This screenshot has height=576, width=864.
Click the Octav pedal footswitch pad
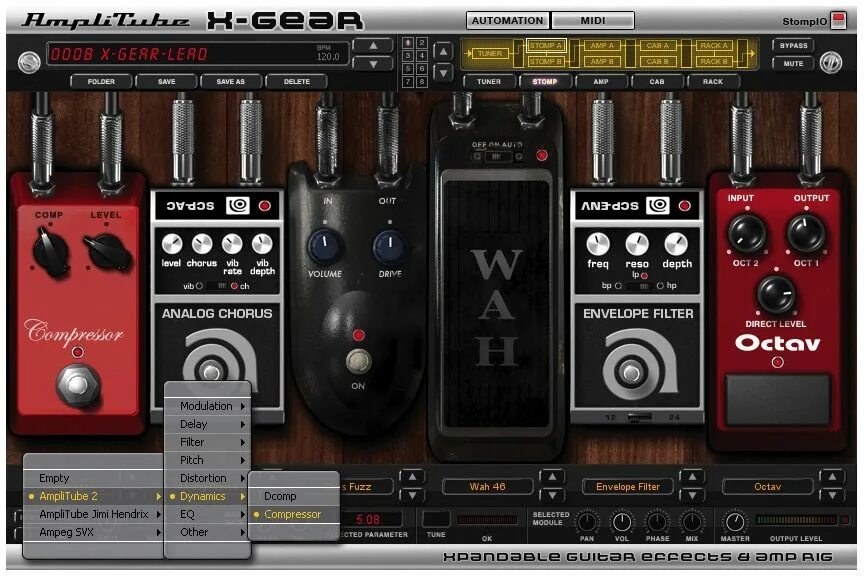click(x=777, y=400)
